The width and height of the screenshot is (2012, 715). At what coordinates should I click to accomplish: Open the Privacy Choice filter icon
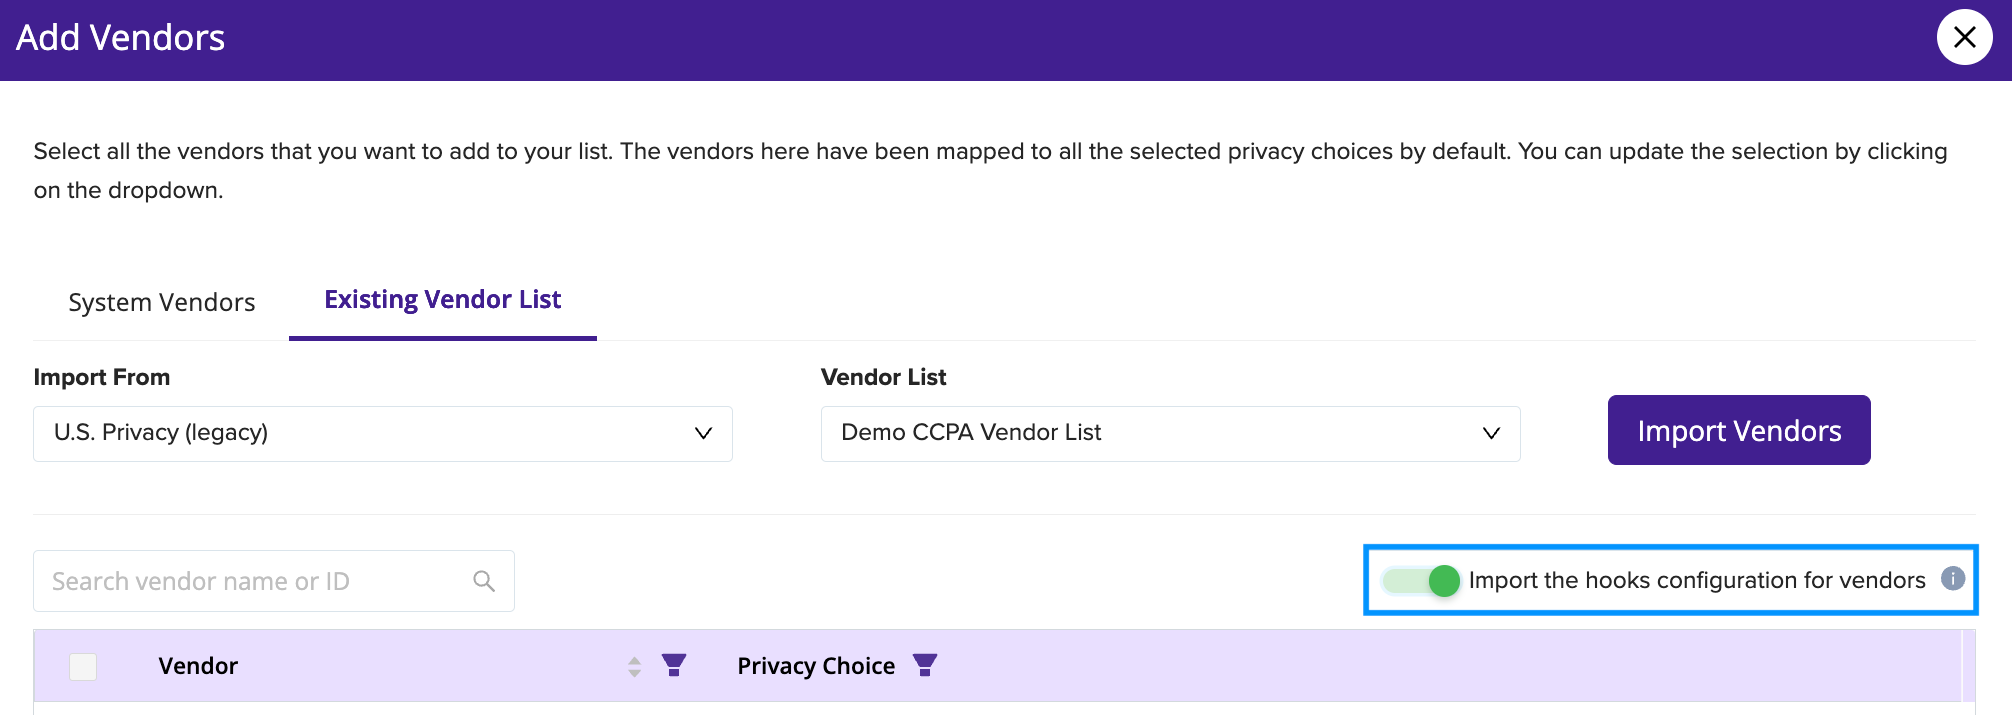(x=925, y=665)
